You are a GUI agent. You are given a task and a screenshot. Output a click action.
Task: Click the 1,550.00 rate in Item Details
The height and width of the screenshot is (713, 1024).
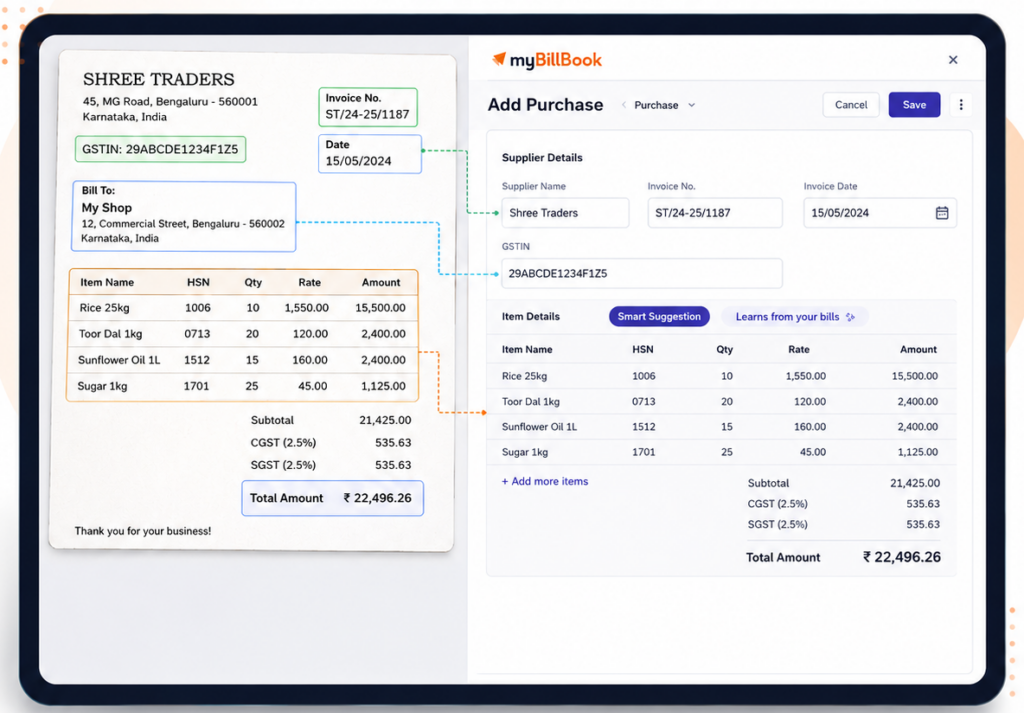click(x=805, y=376)
